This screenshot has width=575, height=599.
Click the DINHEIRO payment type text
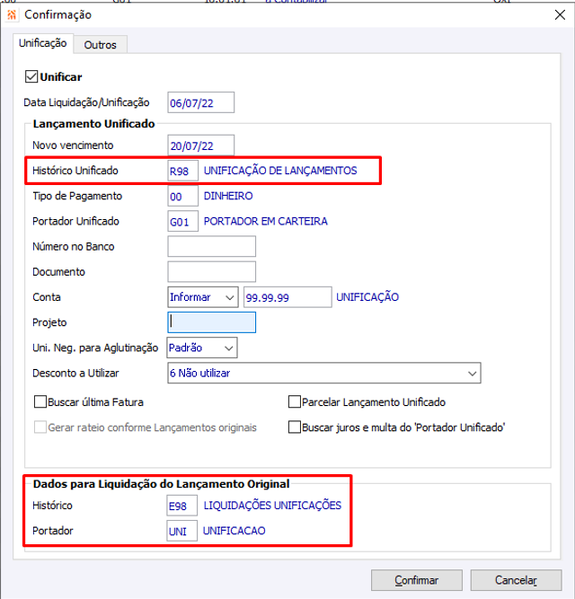pos(228,196)
